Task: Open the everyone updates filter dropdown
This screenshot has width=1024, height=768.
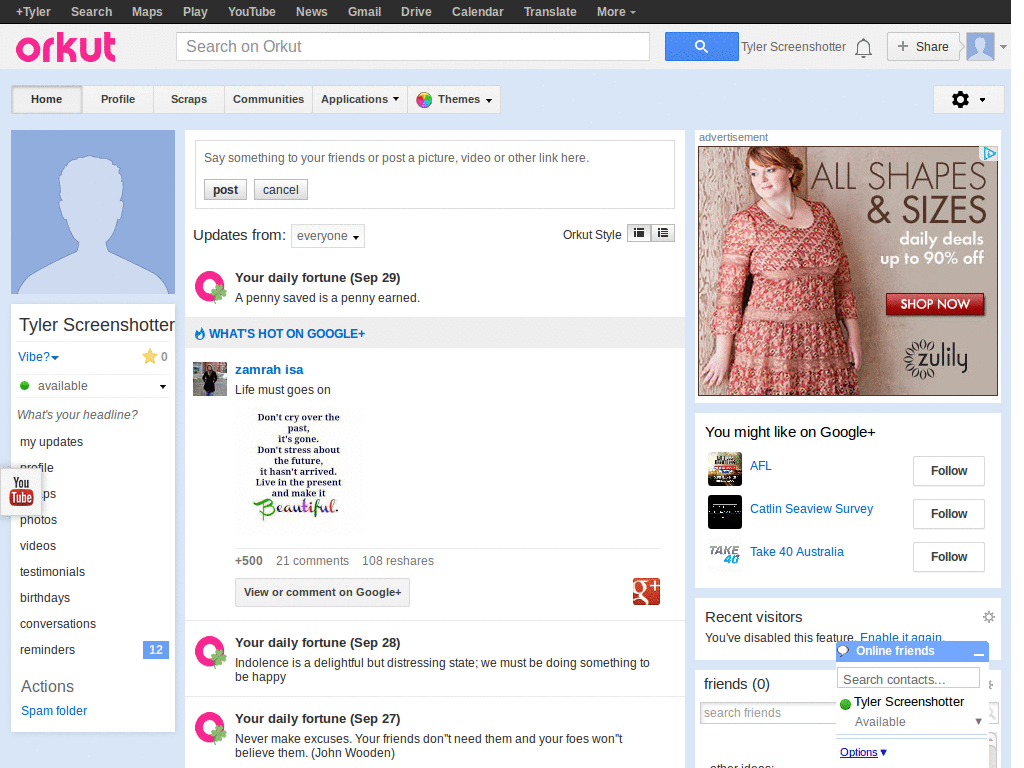Action: pyautogui.click(x=328, y=236)
